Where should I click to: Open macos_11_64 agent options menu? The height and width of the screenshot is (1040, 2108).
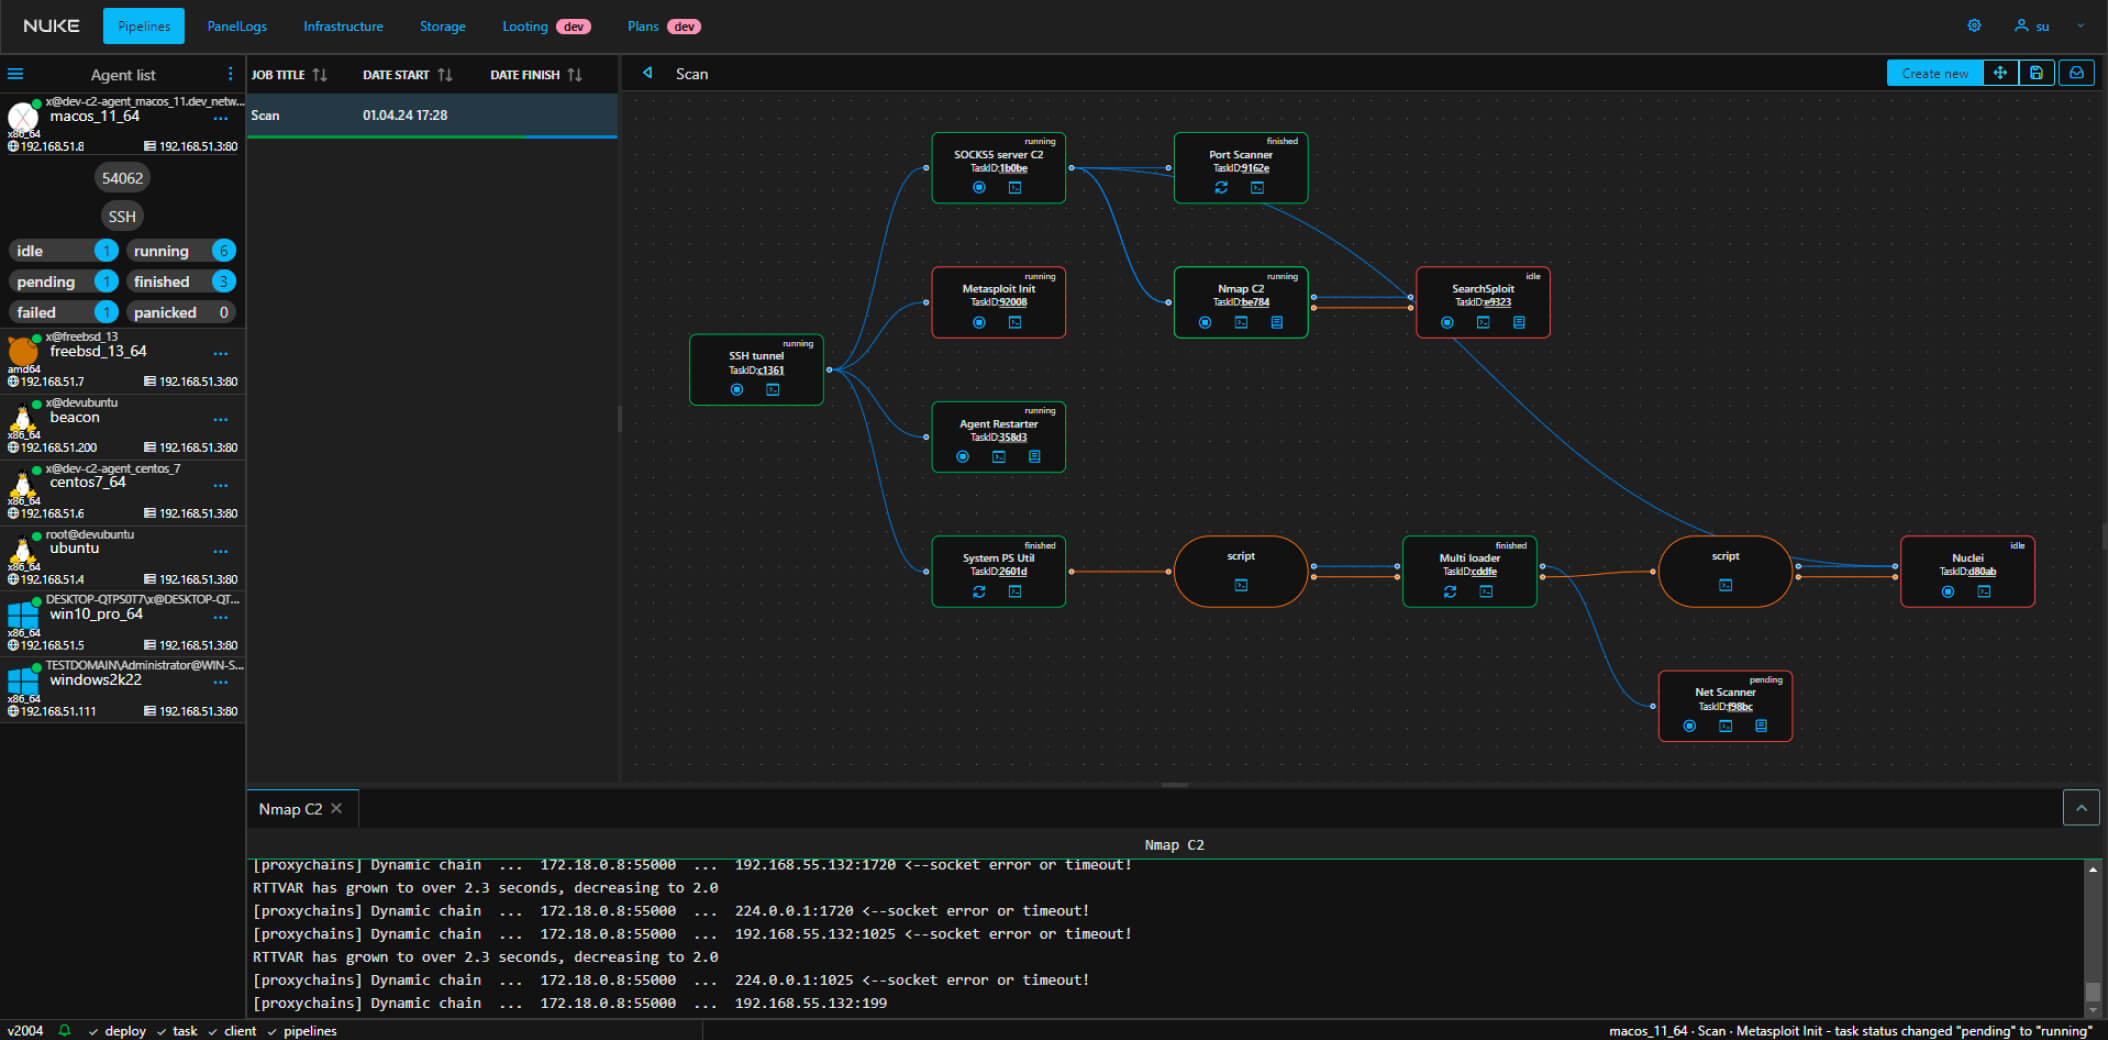[220, 118]
